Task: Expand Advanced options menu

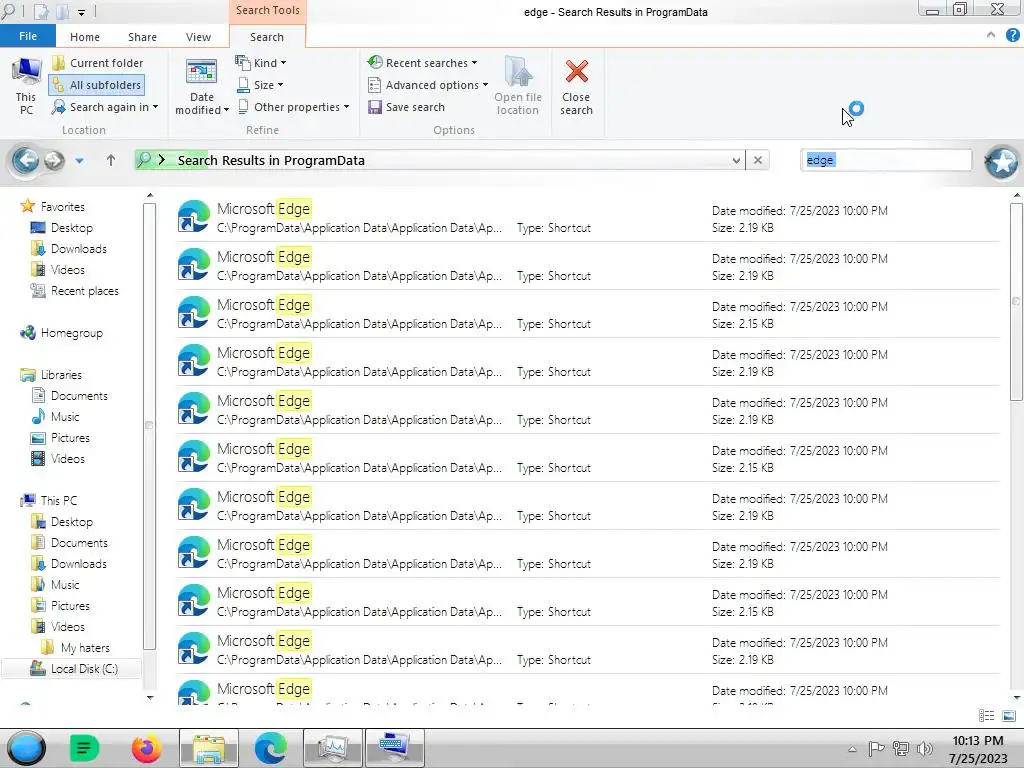Action: (x=428, y=85)
